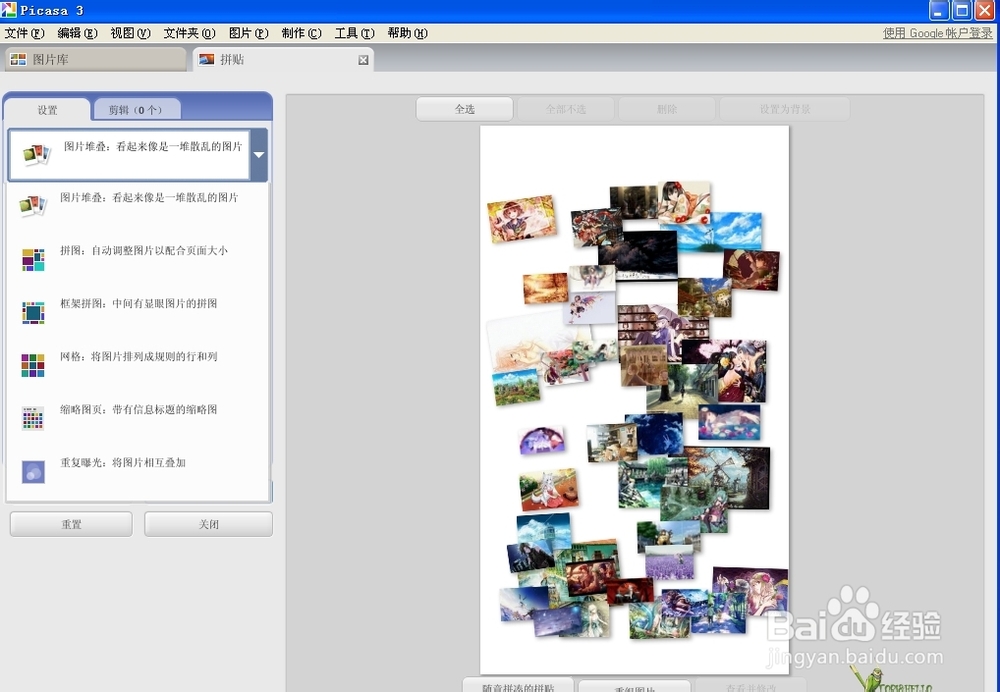1000x692 pixels.
Task: Click the shuffle collage button at bottom
Action: click(518, 686)
